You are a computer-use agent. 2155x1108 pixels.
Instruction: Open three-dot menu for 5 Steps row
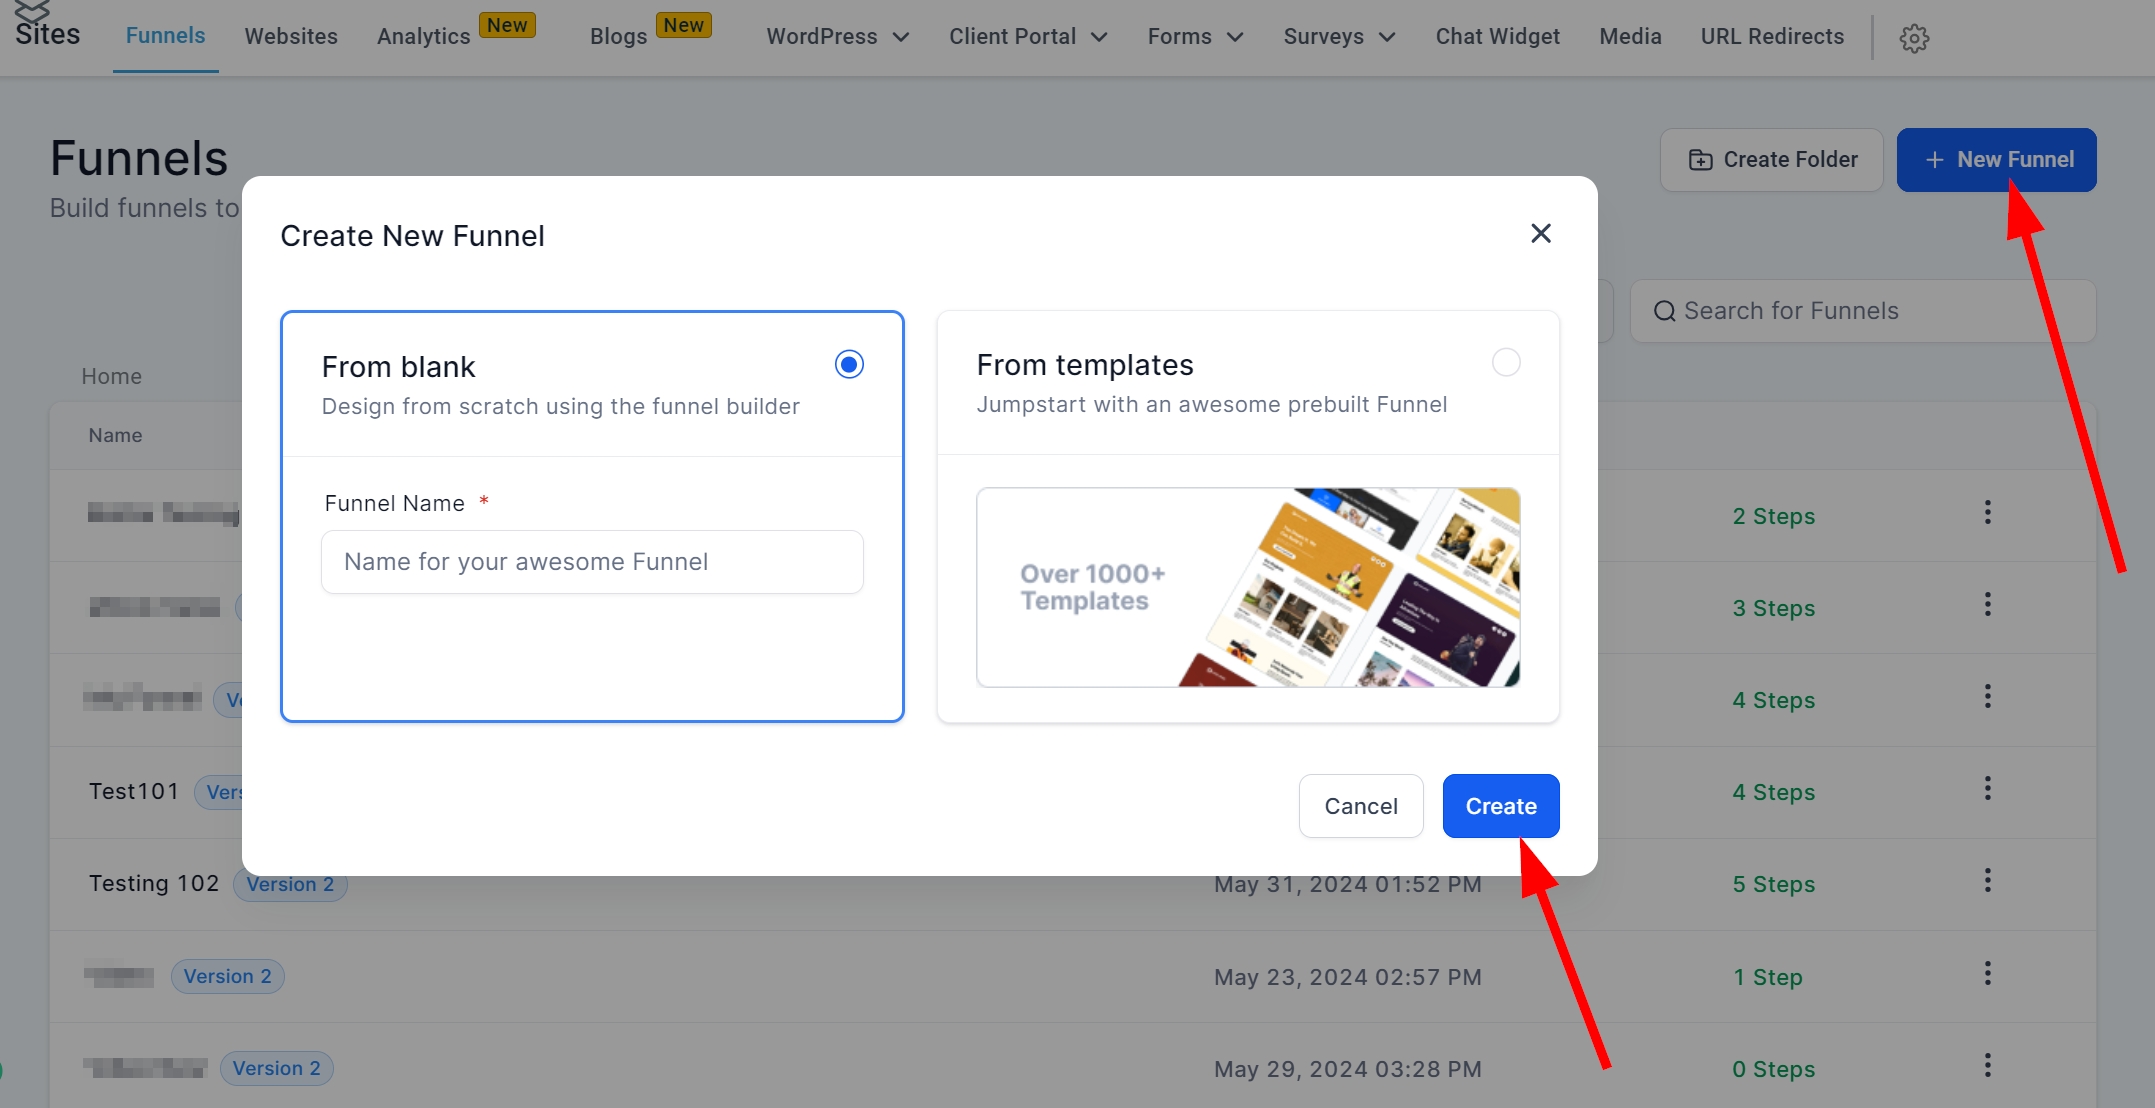tap(1987, 881)
